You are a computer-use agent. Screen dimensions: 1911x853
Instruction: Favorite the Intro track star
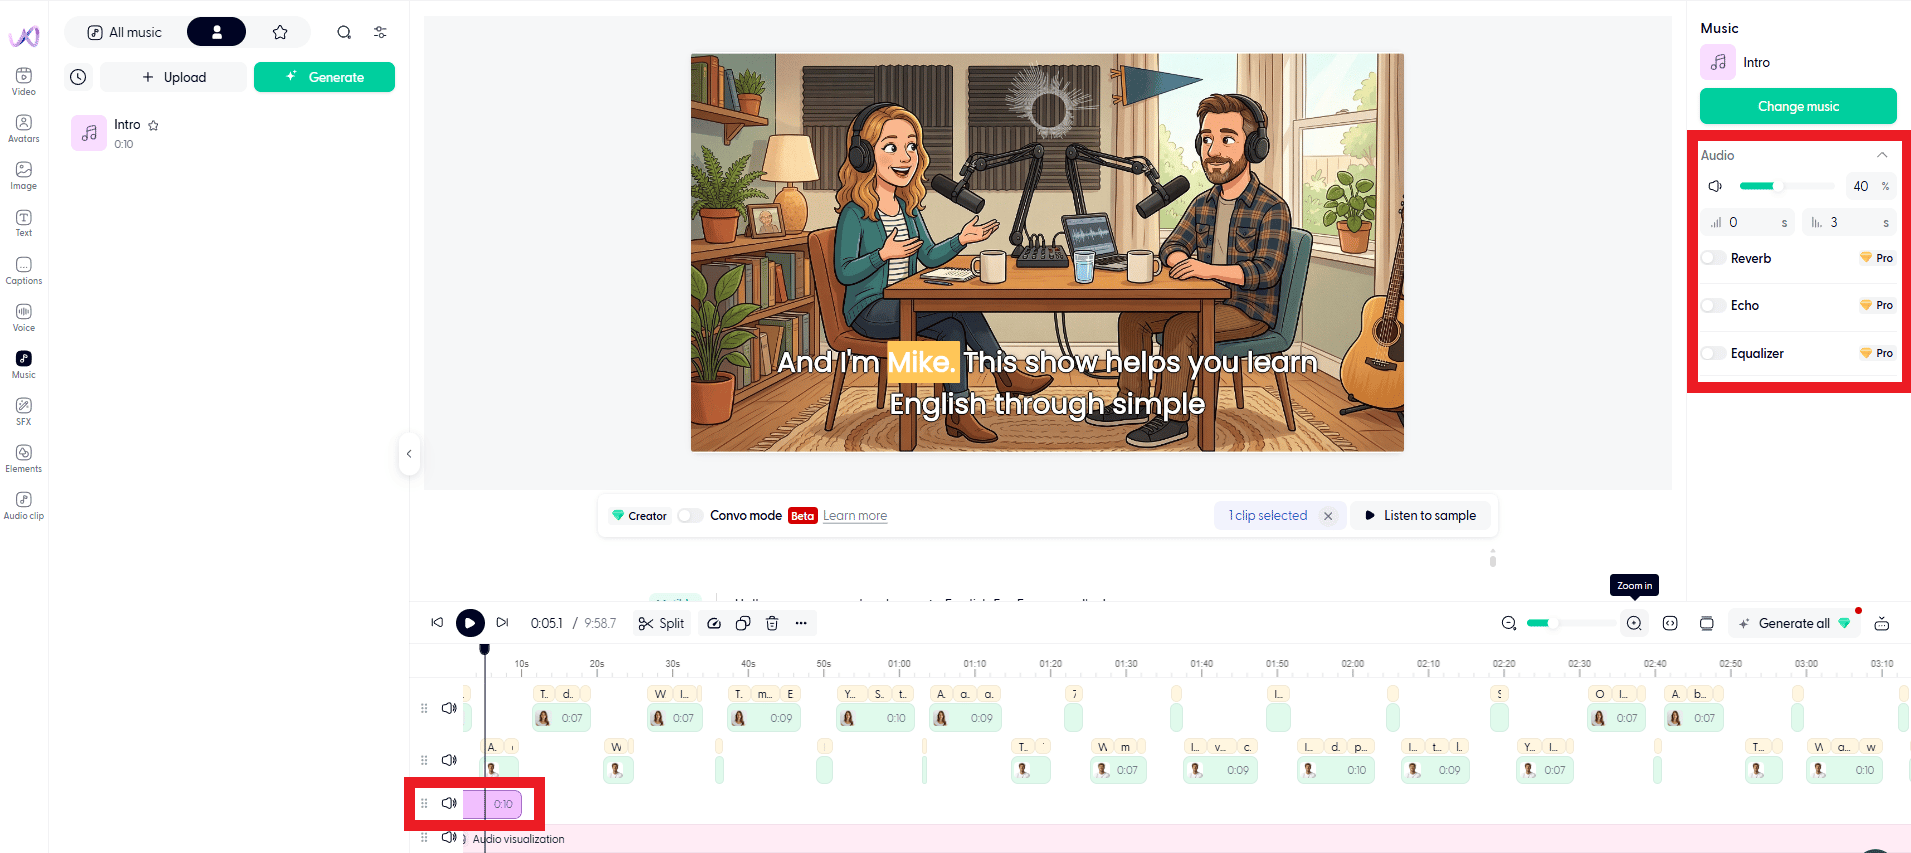[x=153, y=125]
